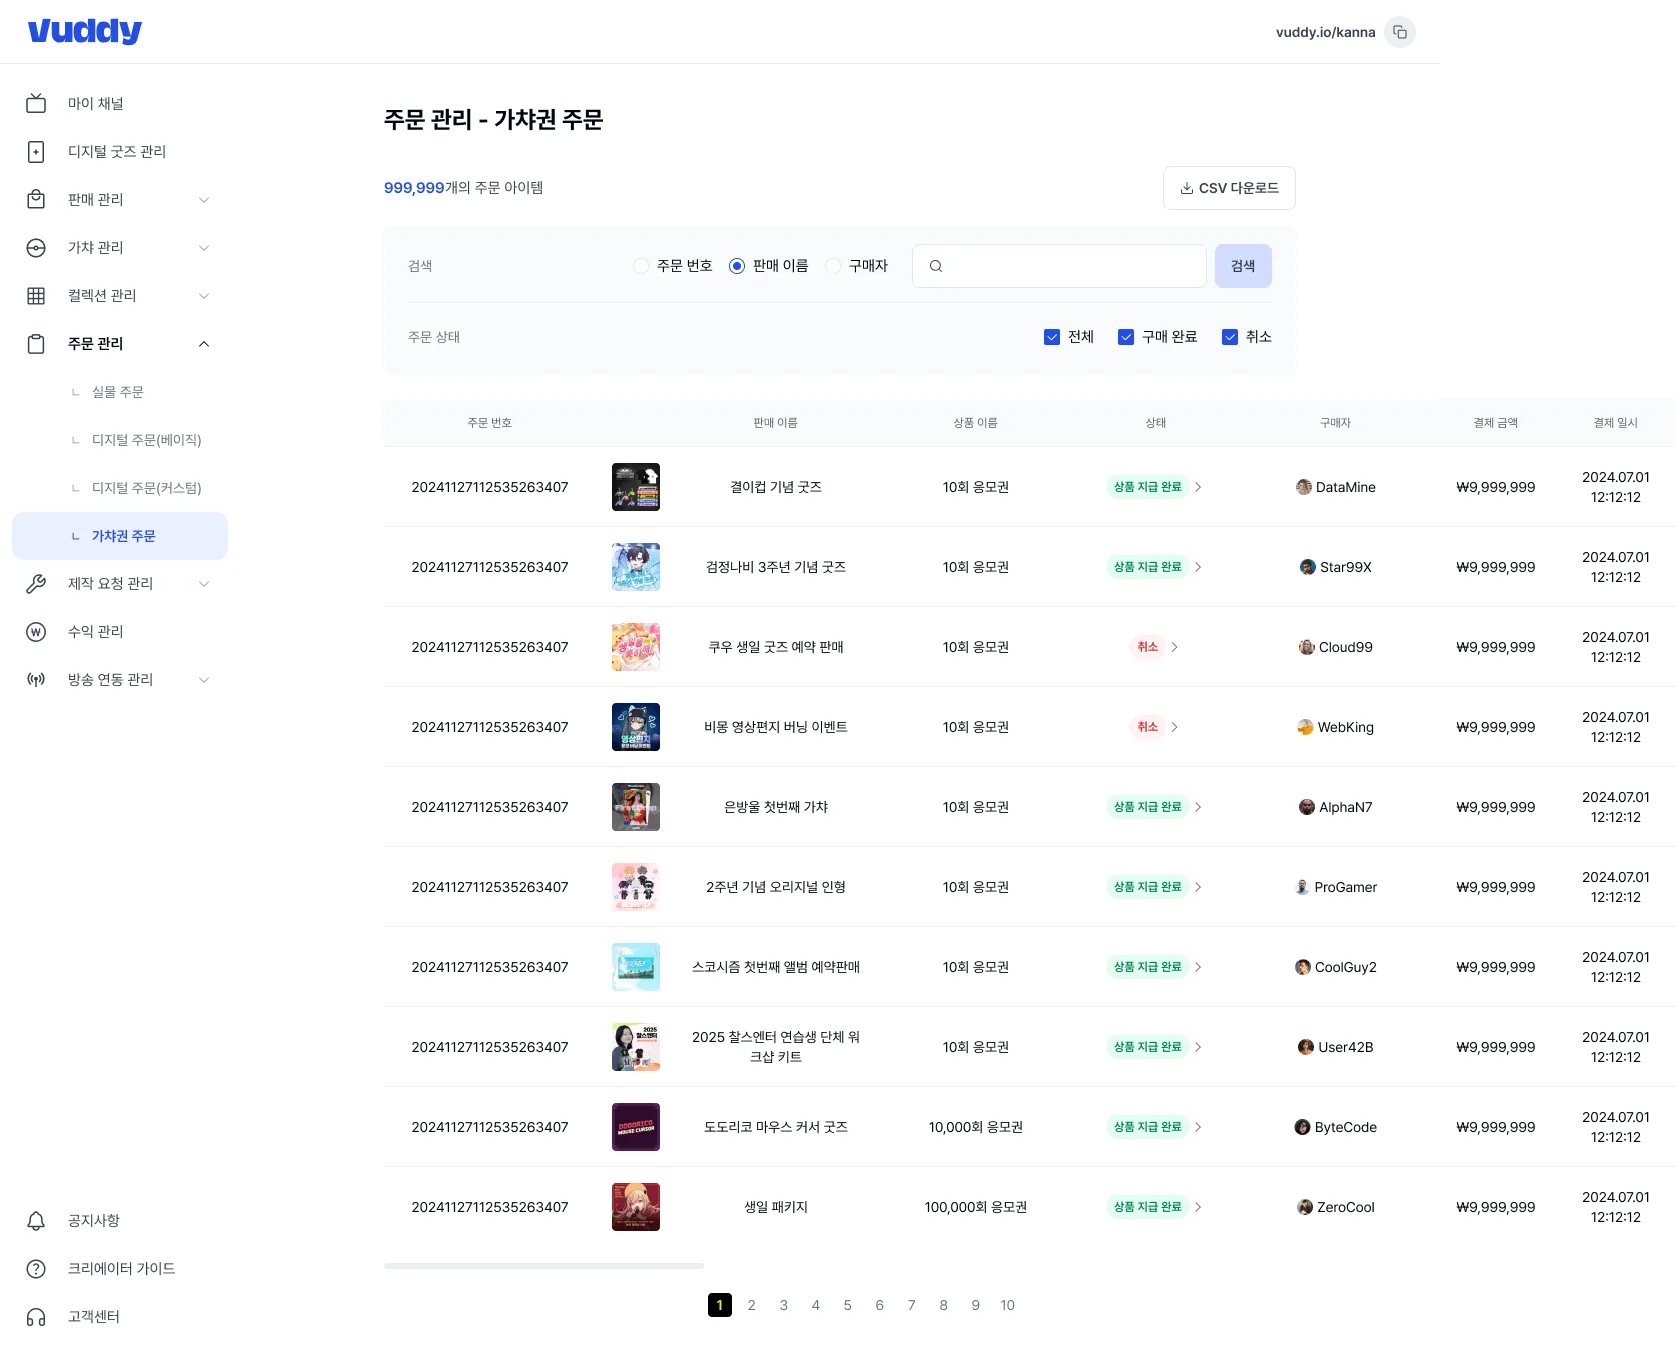Click the 주문 관리 clipboard icon
This screenshot has height=1357, width=1676.
36,343
